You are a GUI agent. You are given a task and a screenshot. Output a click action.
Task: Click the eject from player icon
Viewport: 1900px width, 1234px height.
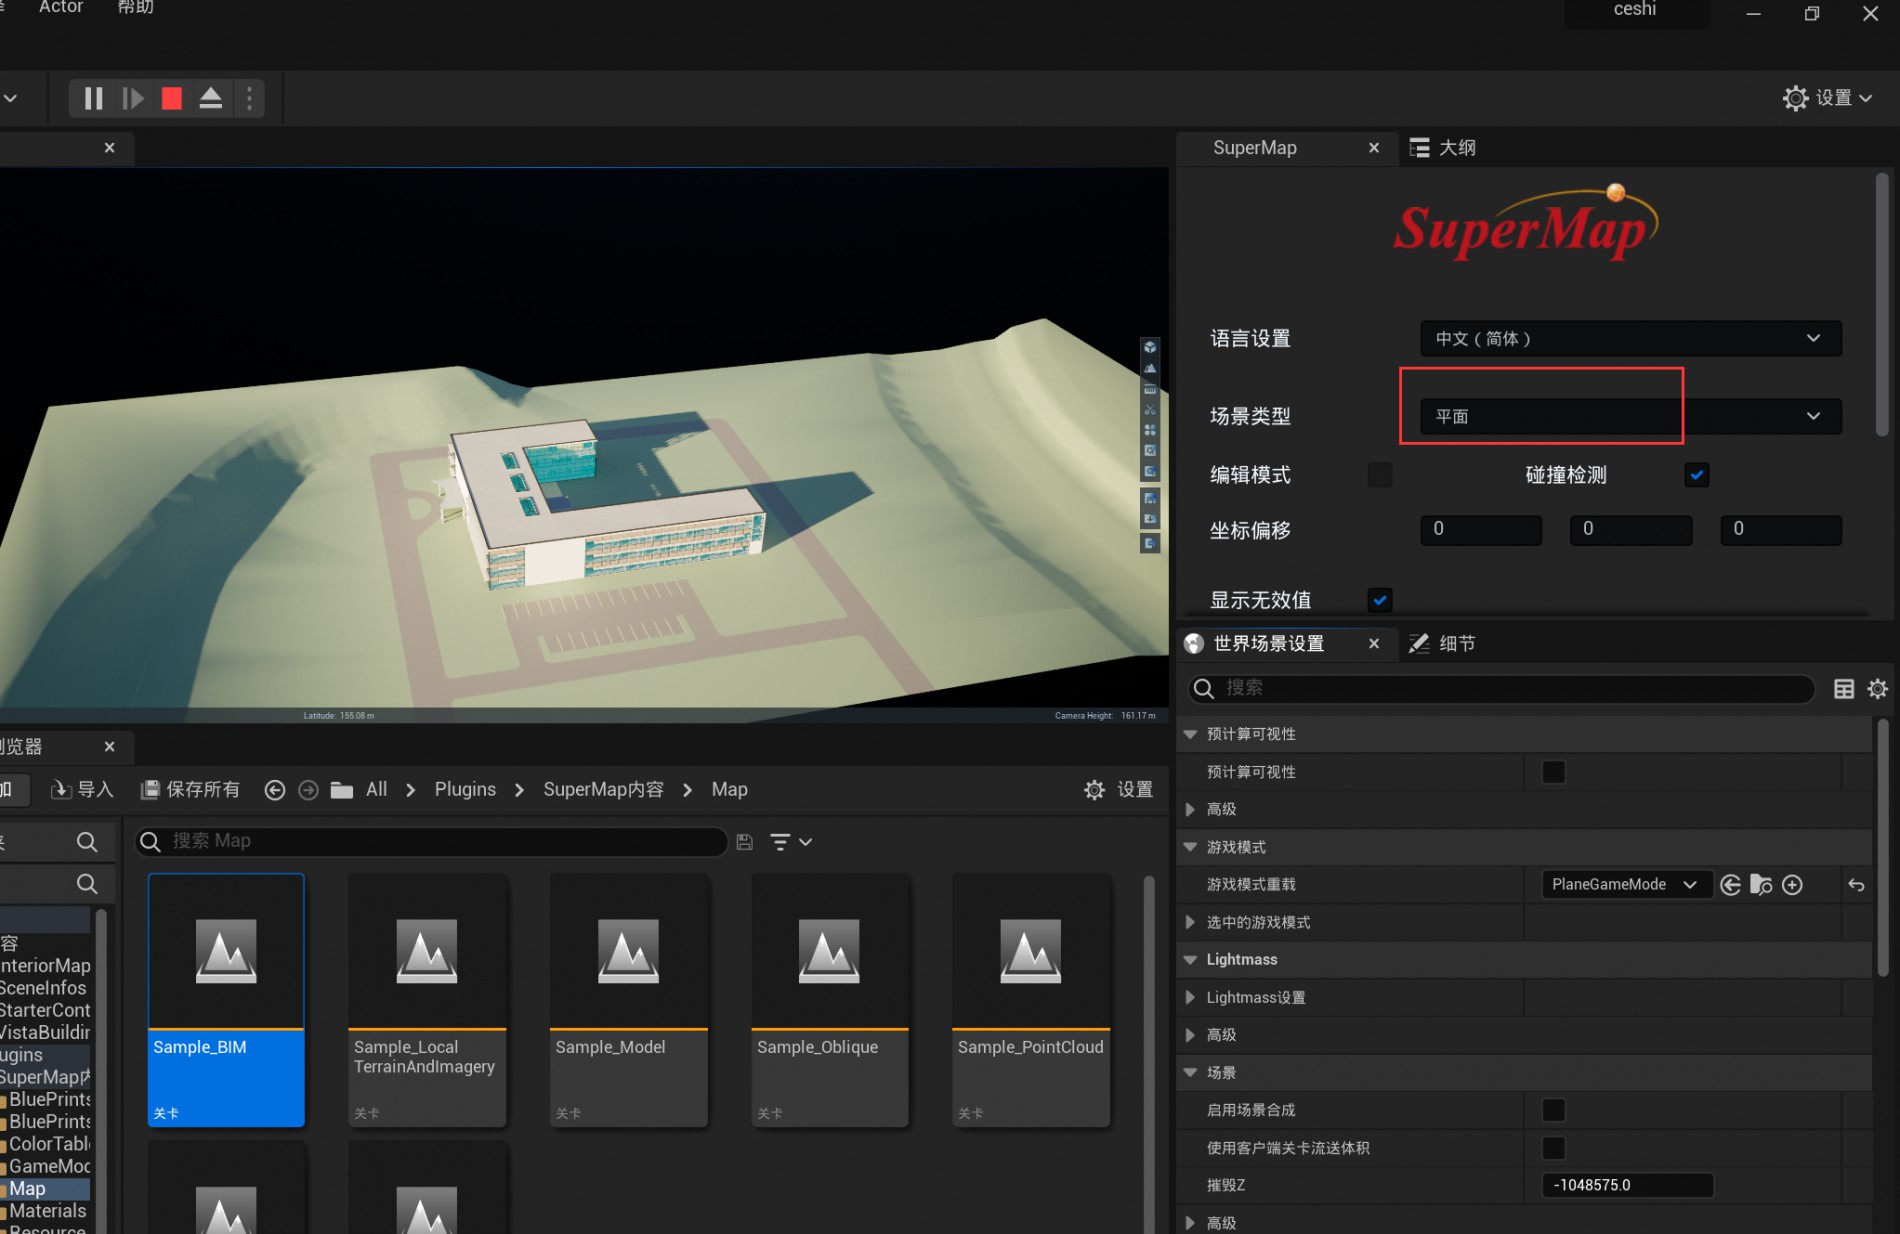pyautogui.click(x=211, y=98)
